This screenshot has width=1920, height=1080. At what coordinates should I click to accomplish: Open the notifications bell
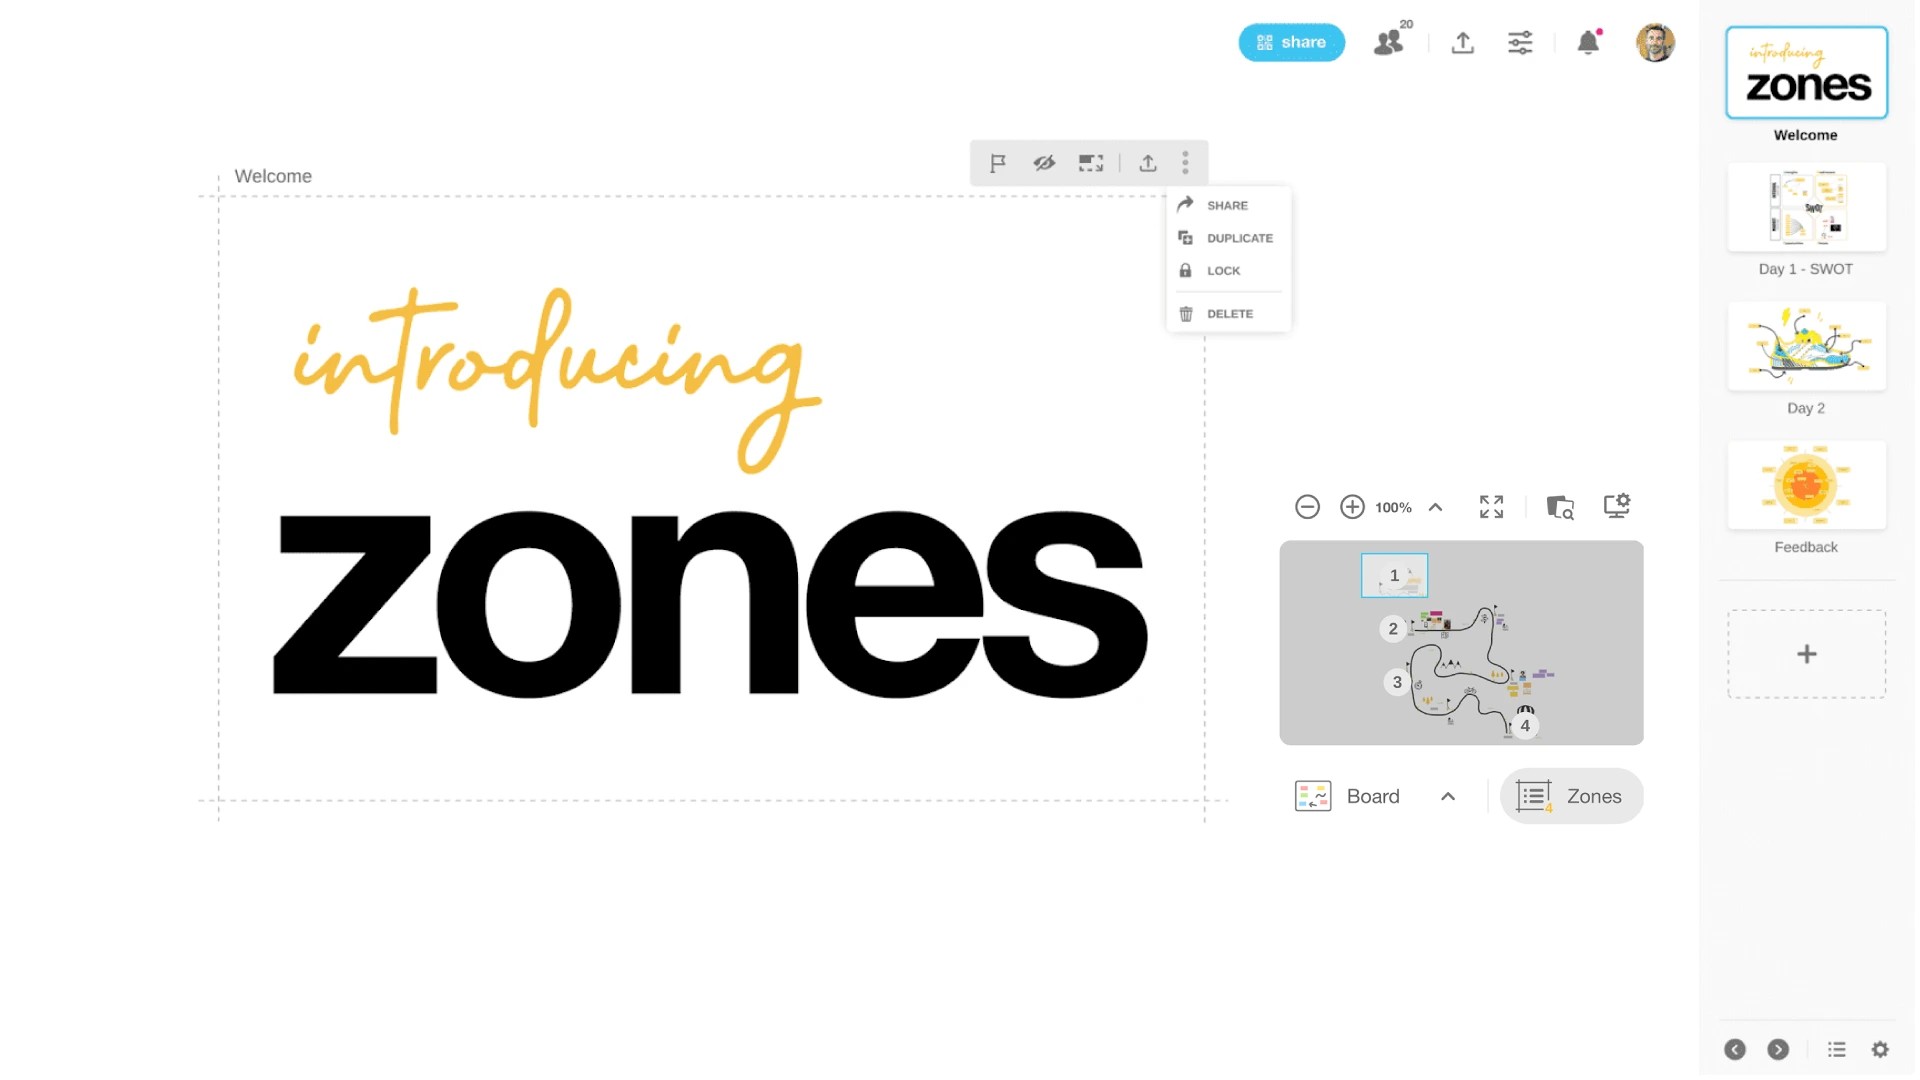1588,42
